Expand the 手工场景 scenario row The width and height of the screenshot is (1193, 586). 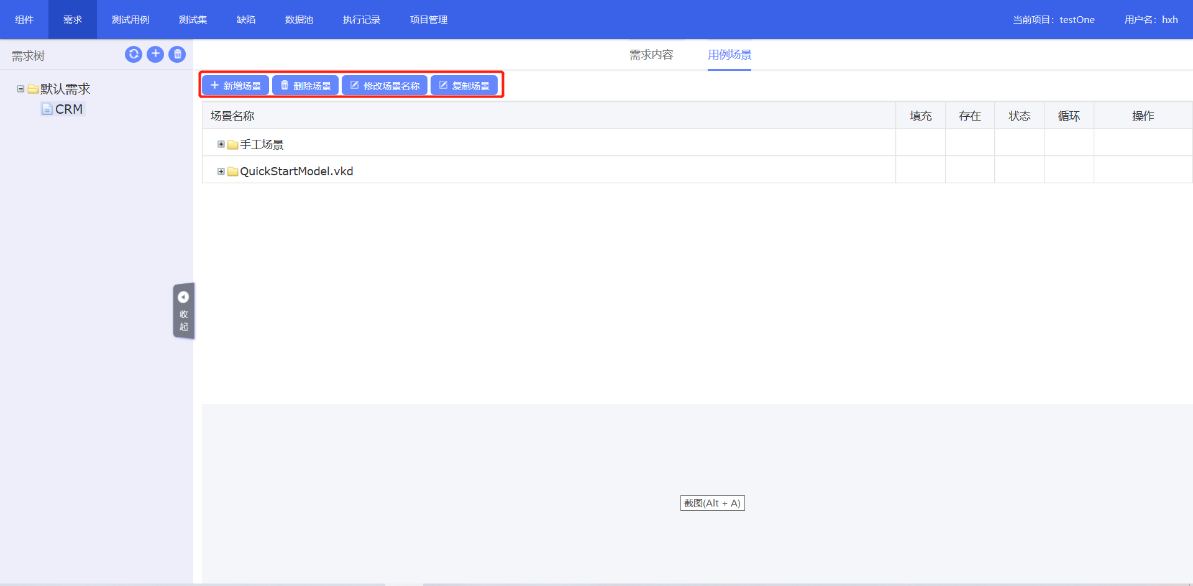[x=221, y=144]
